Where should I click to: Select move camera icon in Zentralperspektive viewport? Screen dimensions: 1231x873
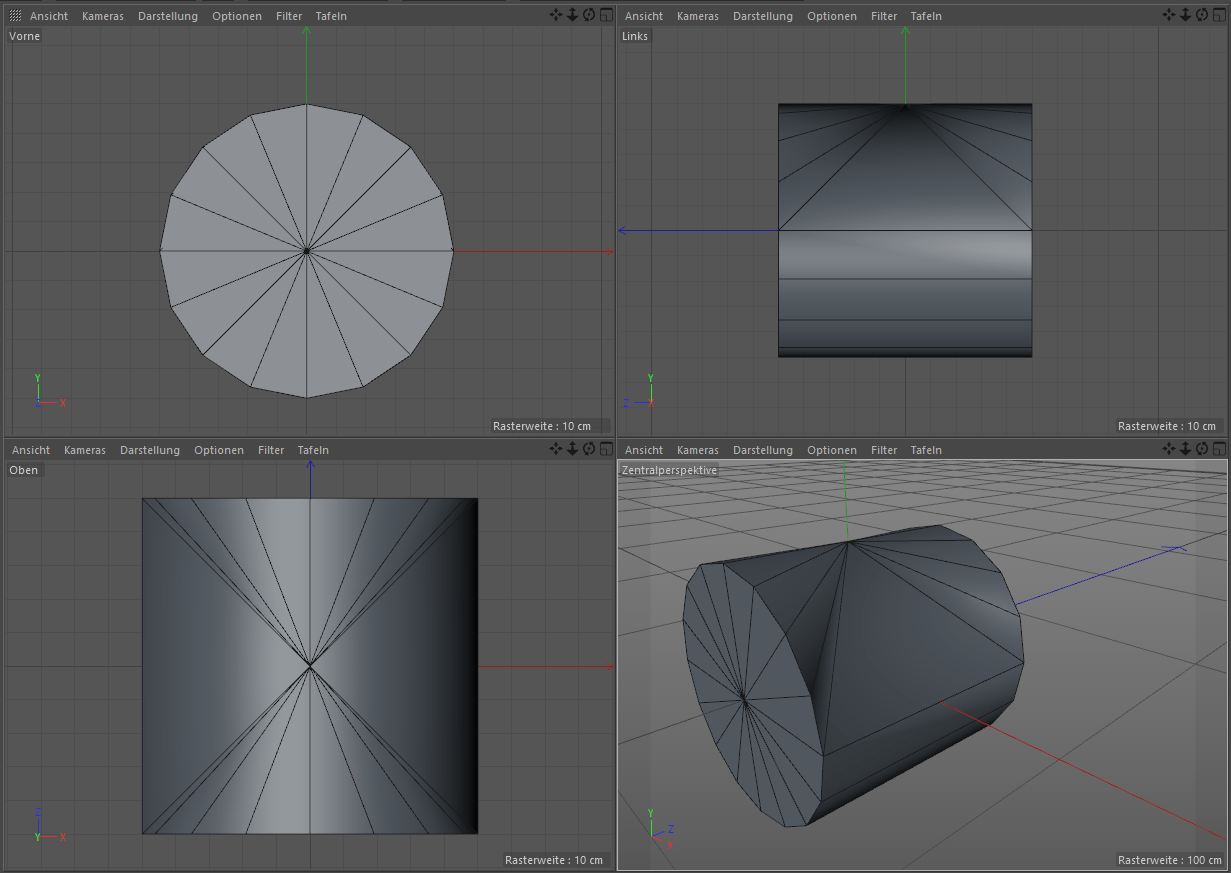[1169, 449]
